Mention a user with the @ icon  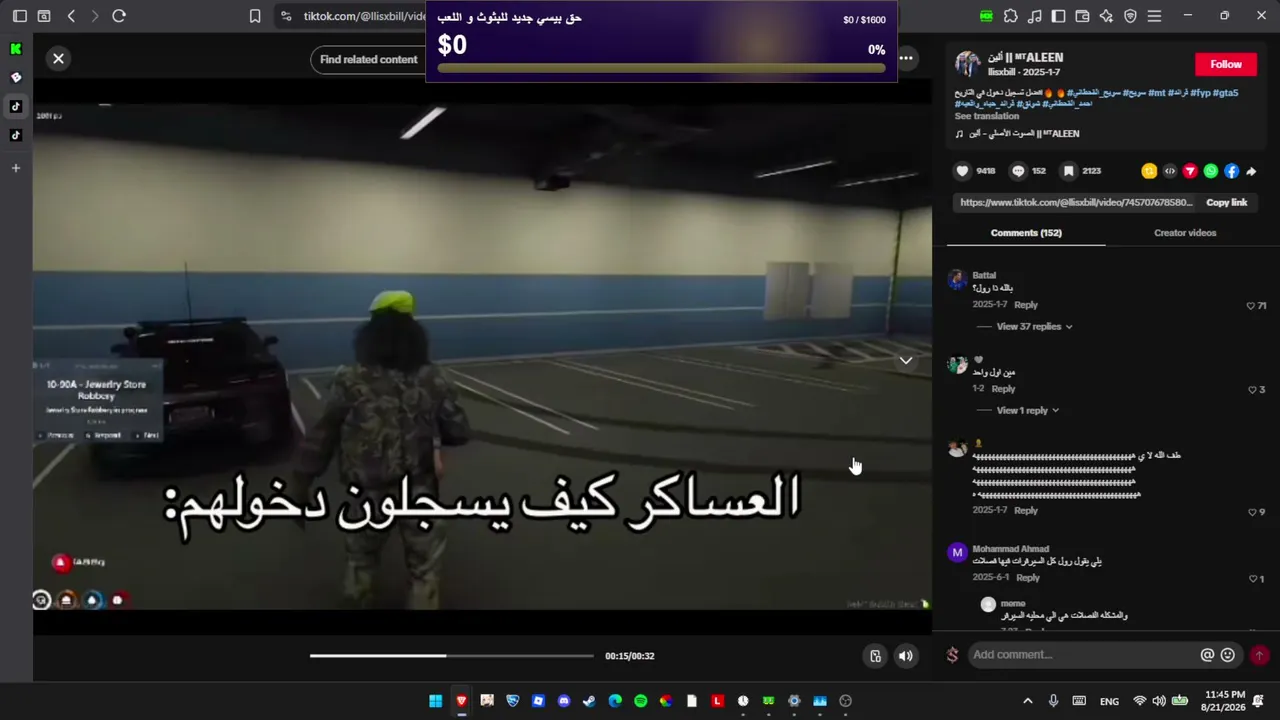coord(1207,655)
